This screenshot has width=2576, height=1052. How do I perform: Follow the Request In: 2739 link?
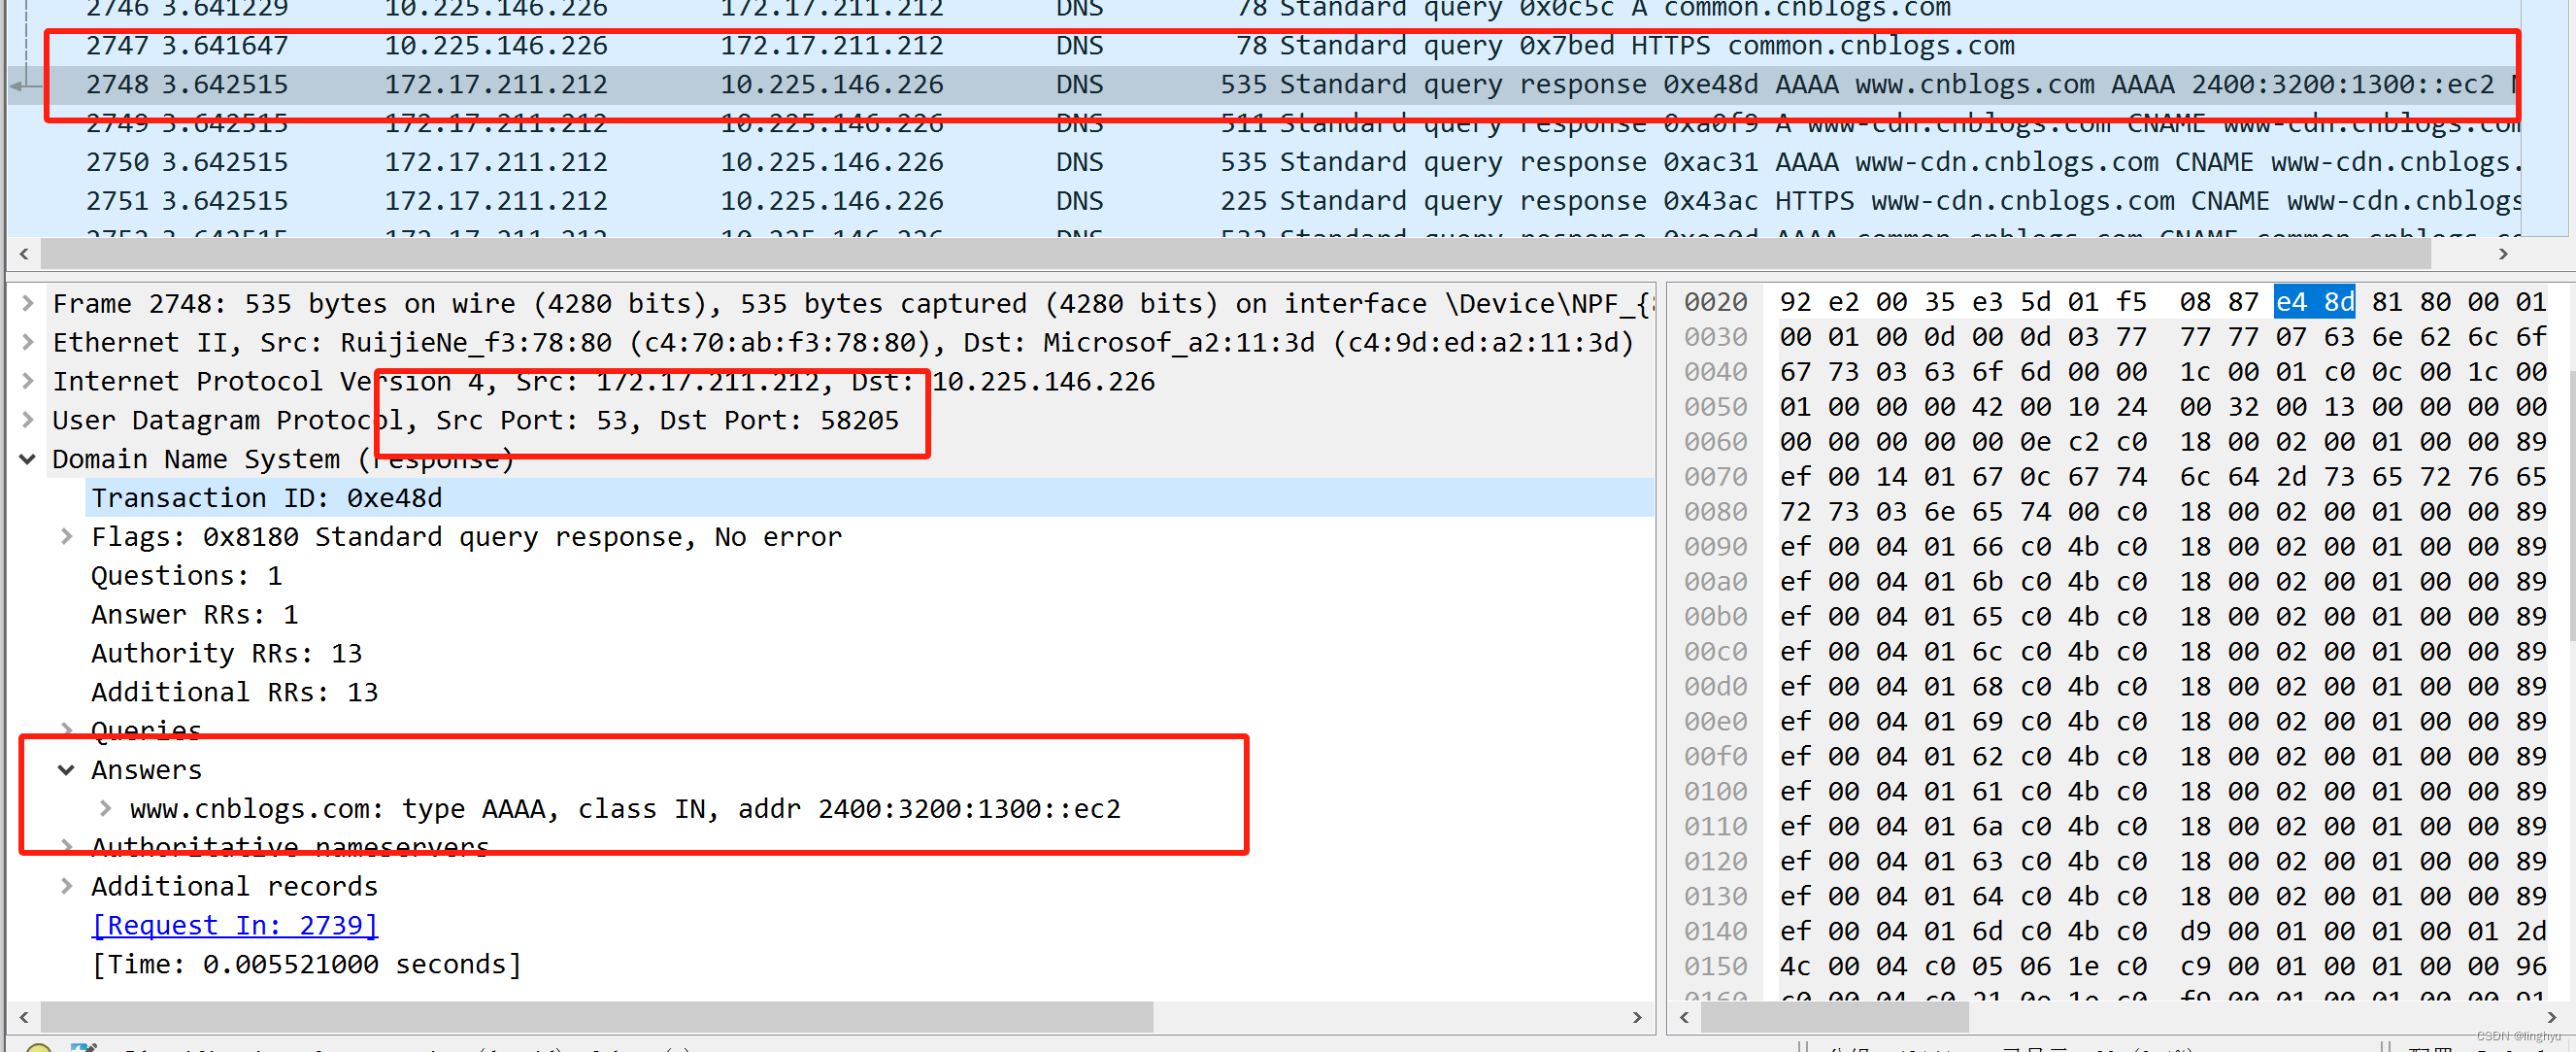click(x=233, y=925)
